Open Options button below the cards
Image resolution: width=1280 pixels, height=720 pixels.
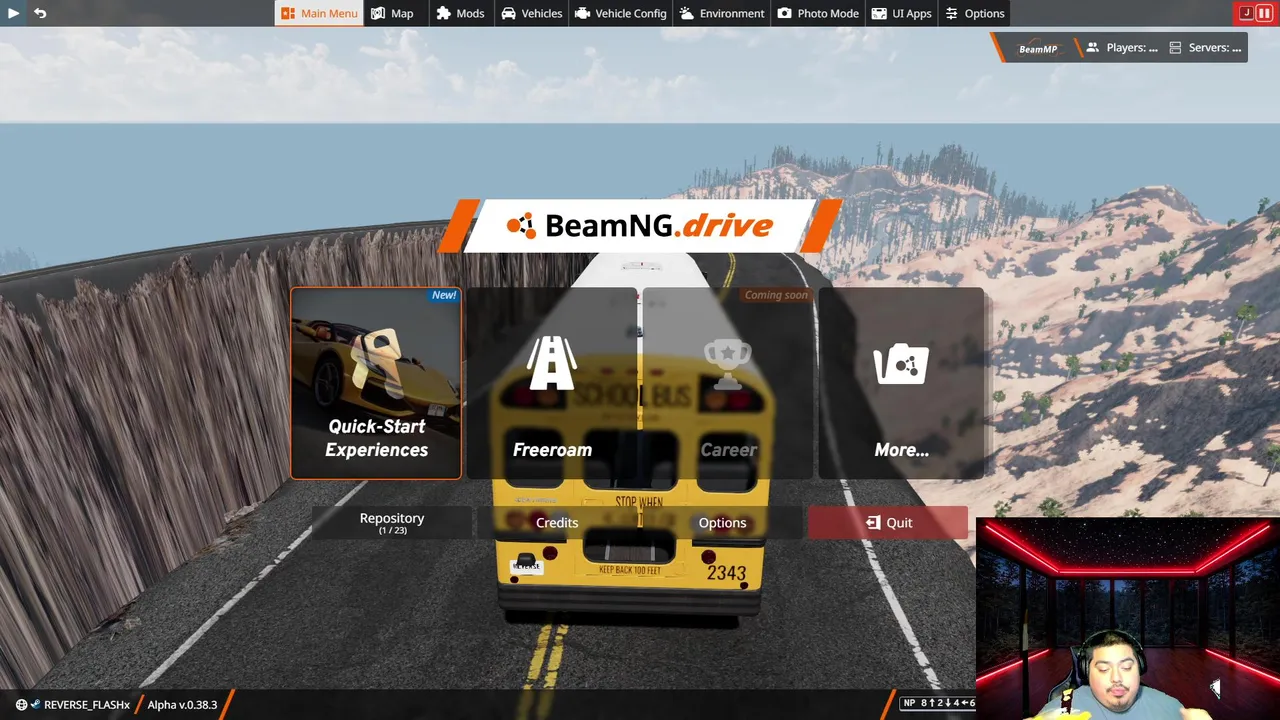pos(722,522)
